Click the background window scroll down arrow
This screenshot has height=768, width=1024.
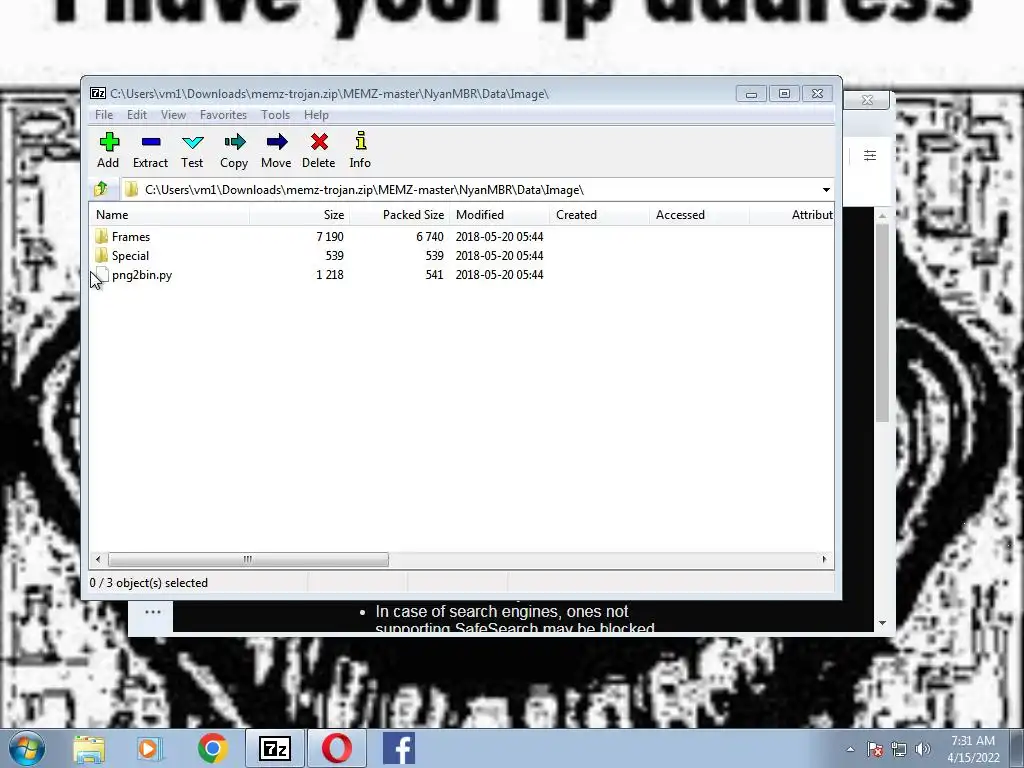(x=882, y=623)
